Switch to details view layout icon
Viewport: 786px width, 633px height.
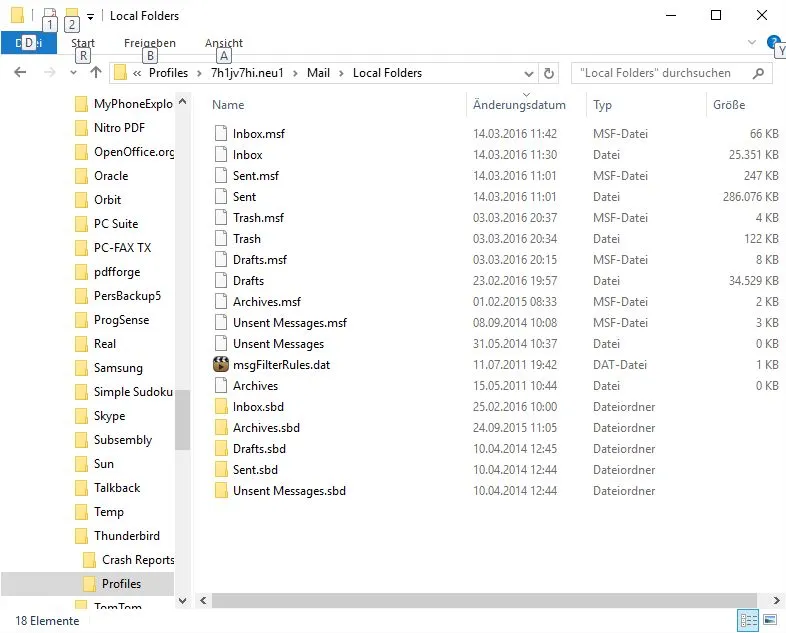point(748,620)
